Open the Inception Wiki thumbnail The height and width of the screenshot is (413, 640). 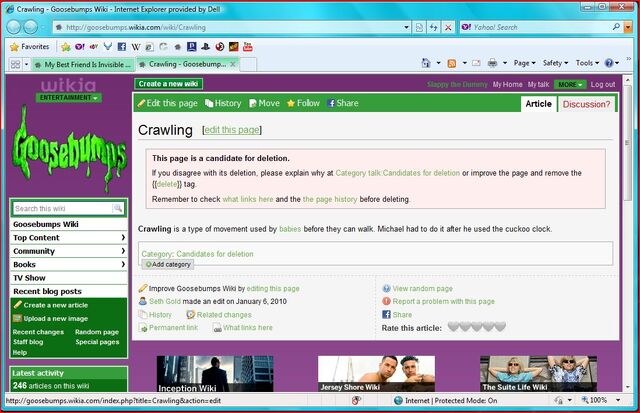[215, 374]
